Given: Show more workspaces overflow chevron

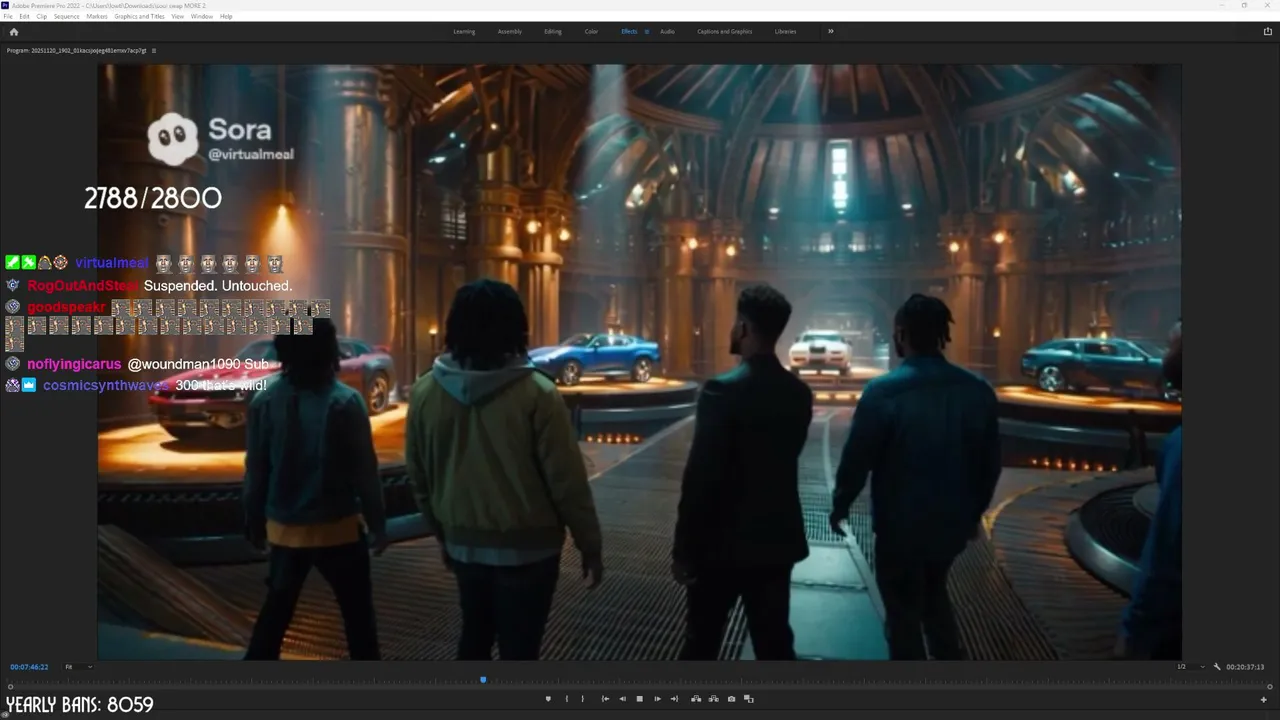Looking at the screenshot, I should tap(830, 32).
